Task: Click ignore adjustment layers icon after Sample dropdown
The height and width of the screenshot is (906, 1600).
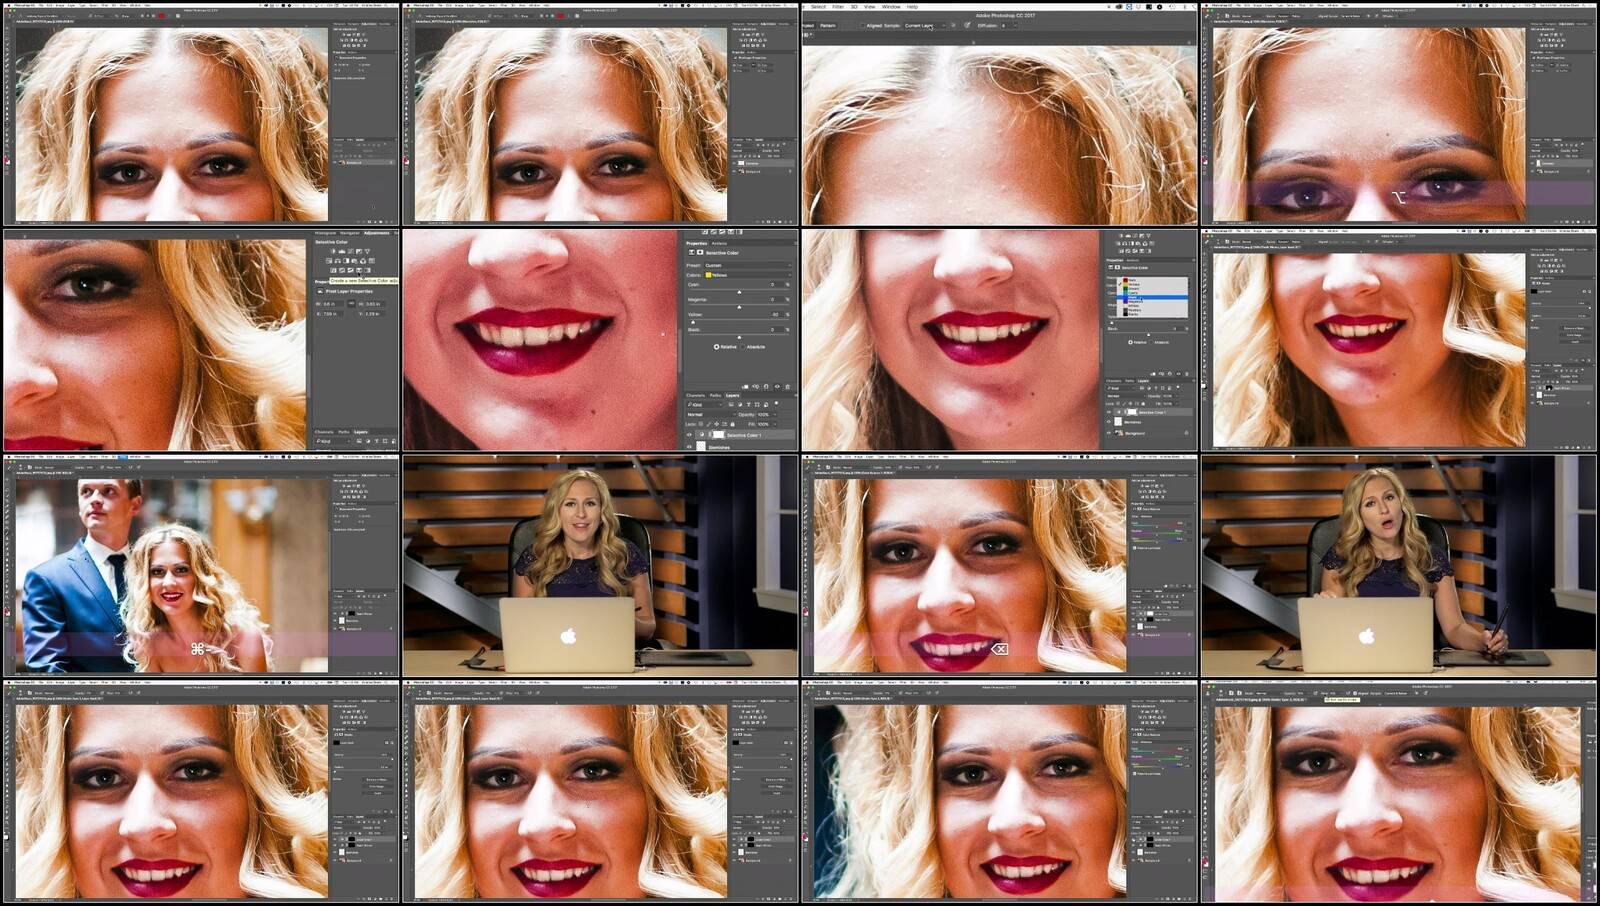Action: pos(953,25)
